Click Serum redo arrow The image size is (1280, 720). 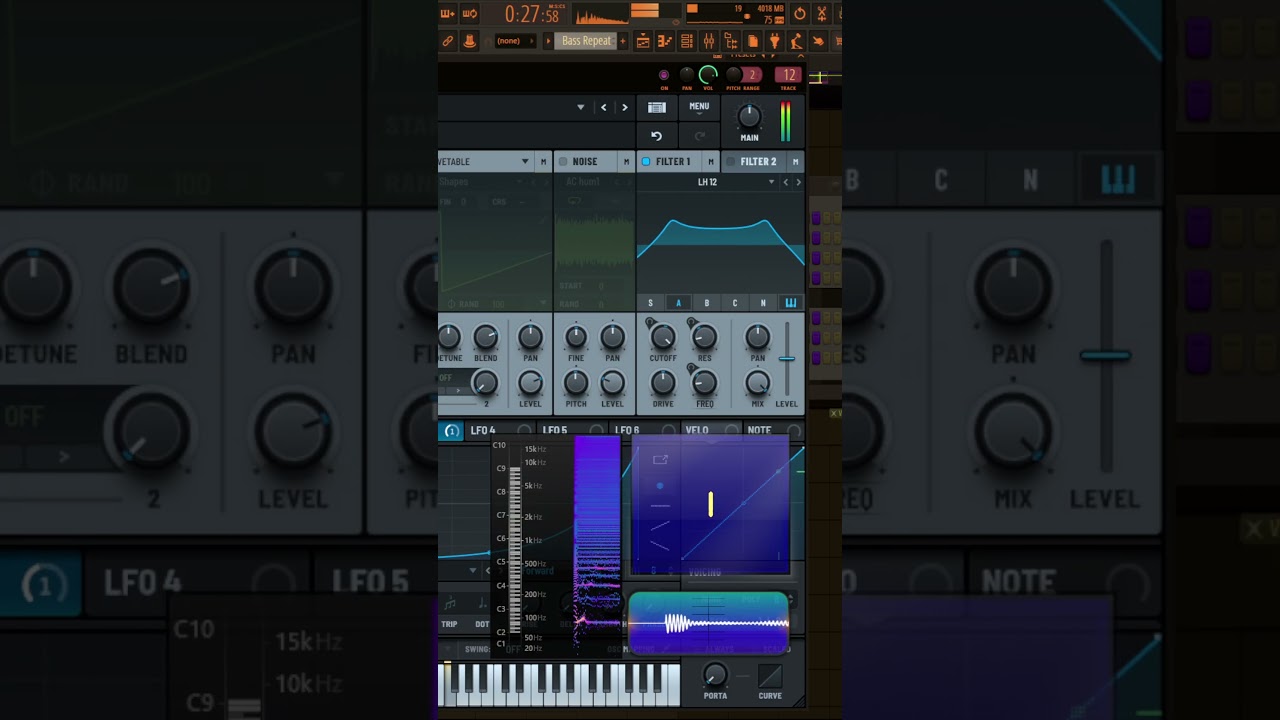pyautogui.click(x=699, y=136)
